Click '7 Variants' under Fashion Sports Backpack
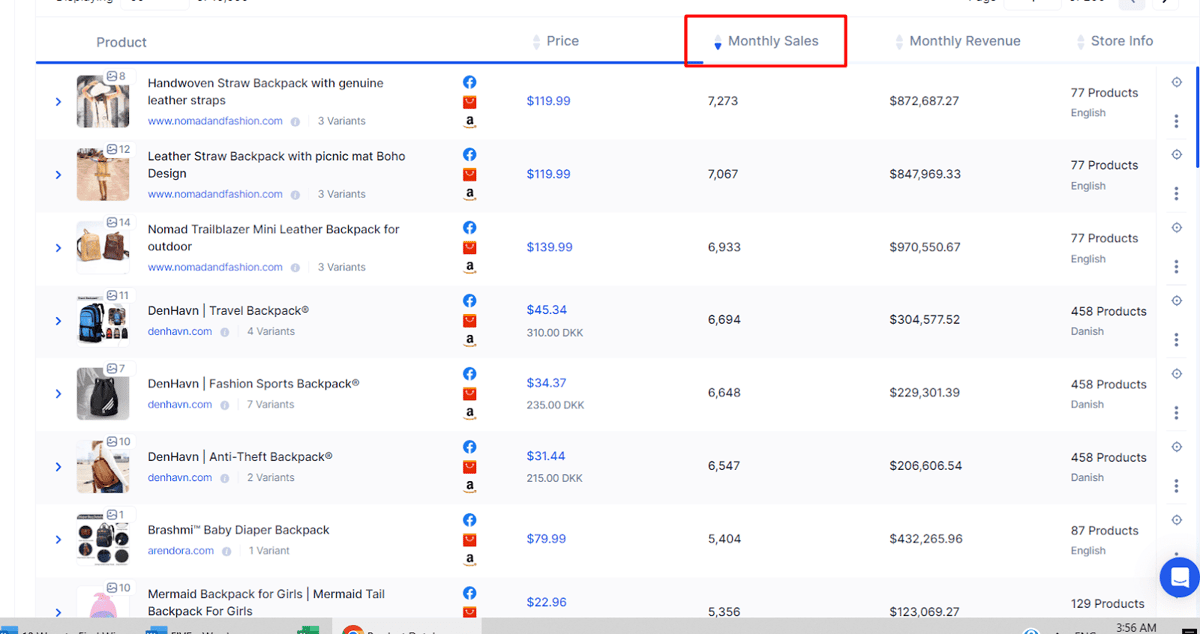Image resolution: width=1200 pixels, height=634 pixels. coord(271,404)
